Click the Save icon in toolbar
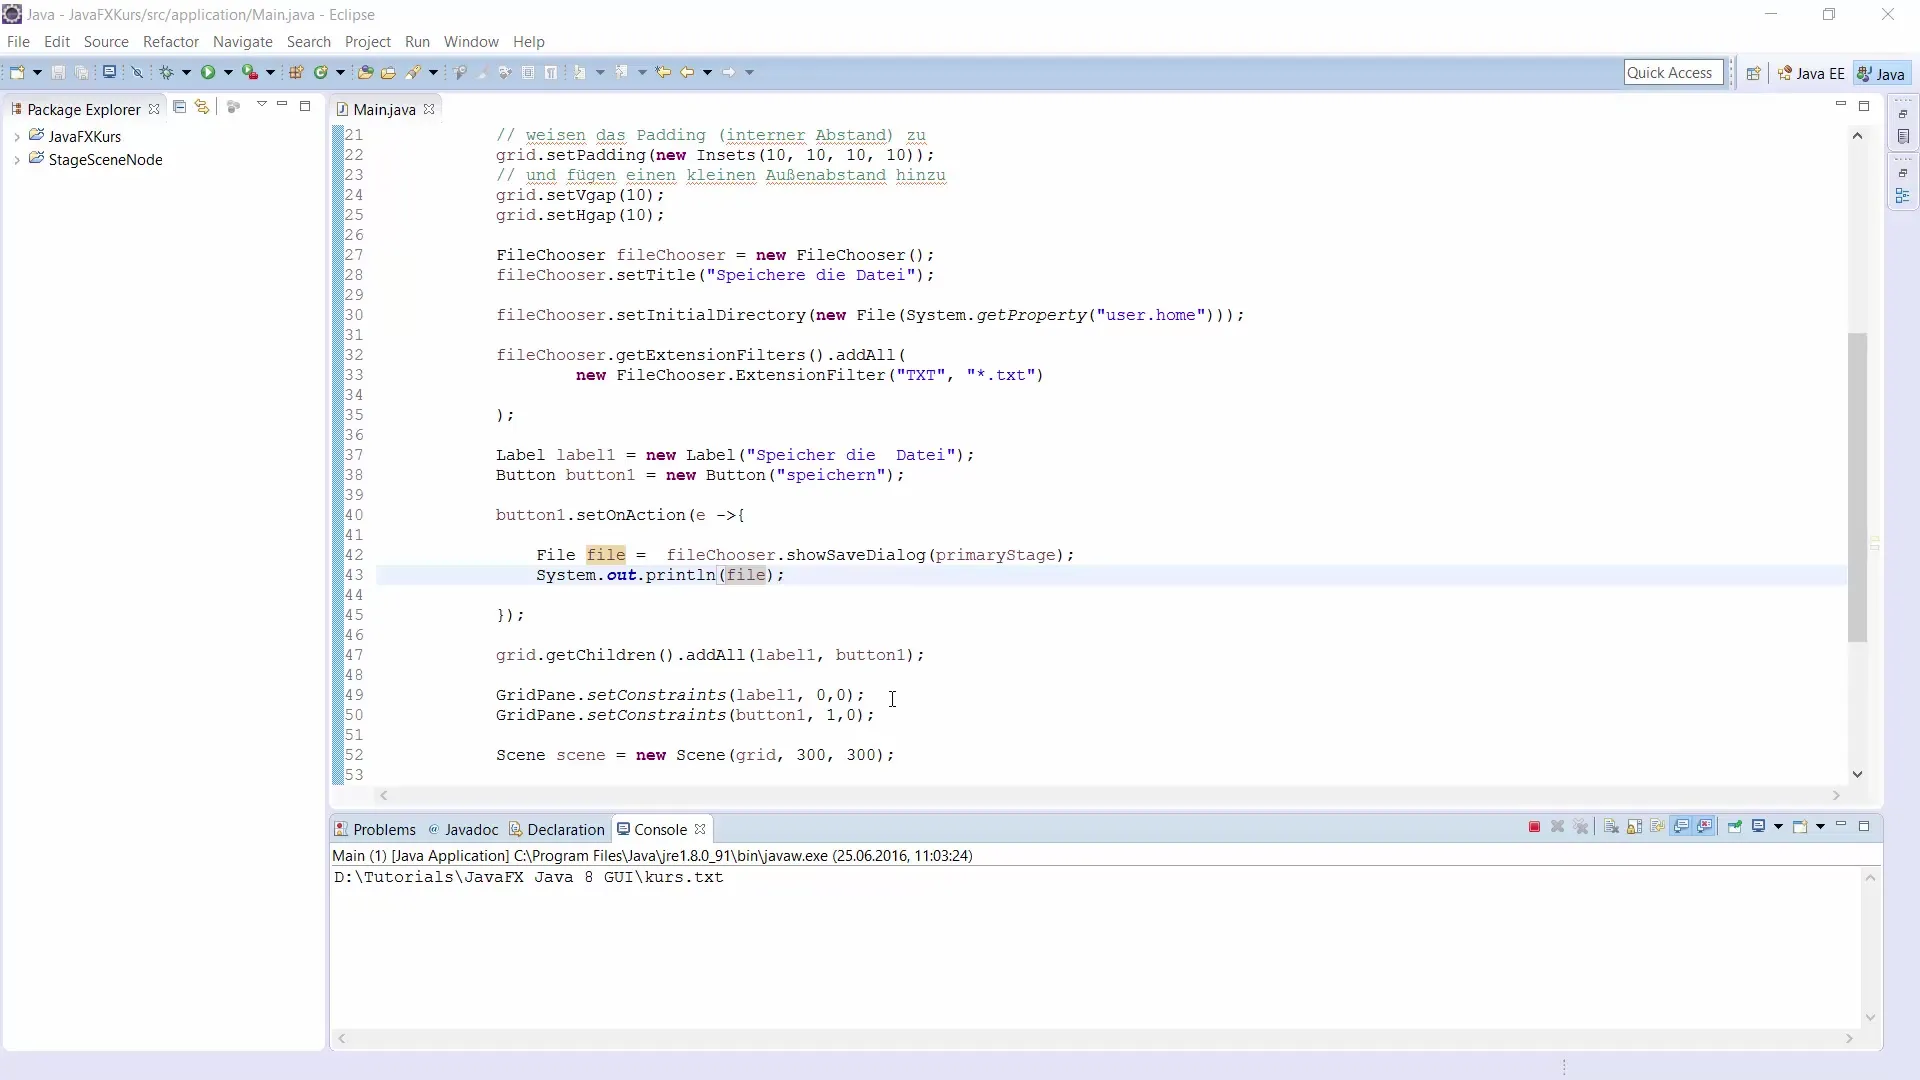This screenshot has height=1080, width=1920. coord(58,72)
